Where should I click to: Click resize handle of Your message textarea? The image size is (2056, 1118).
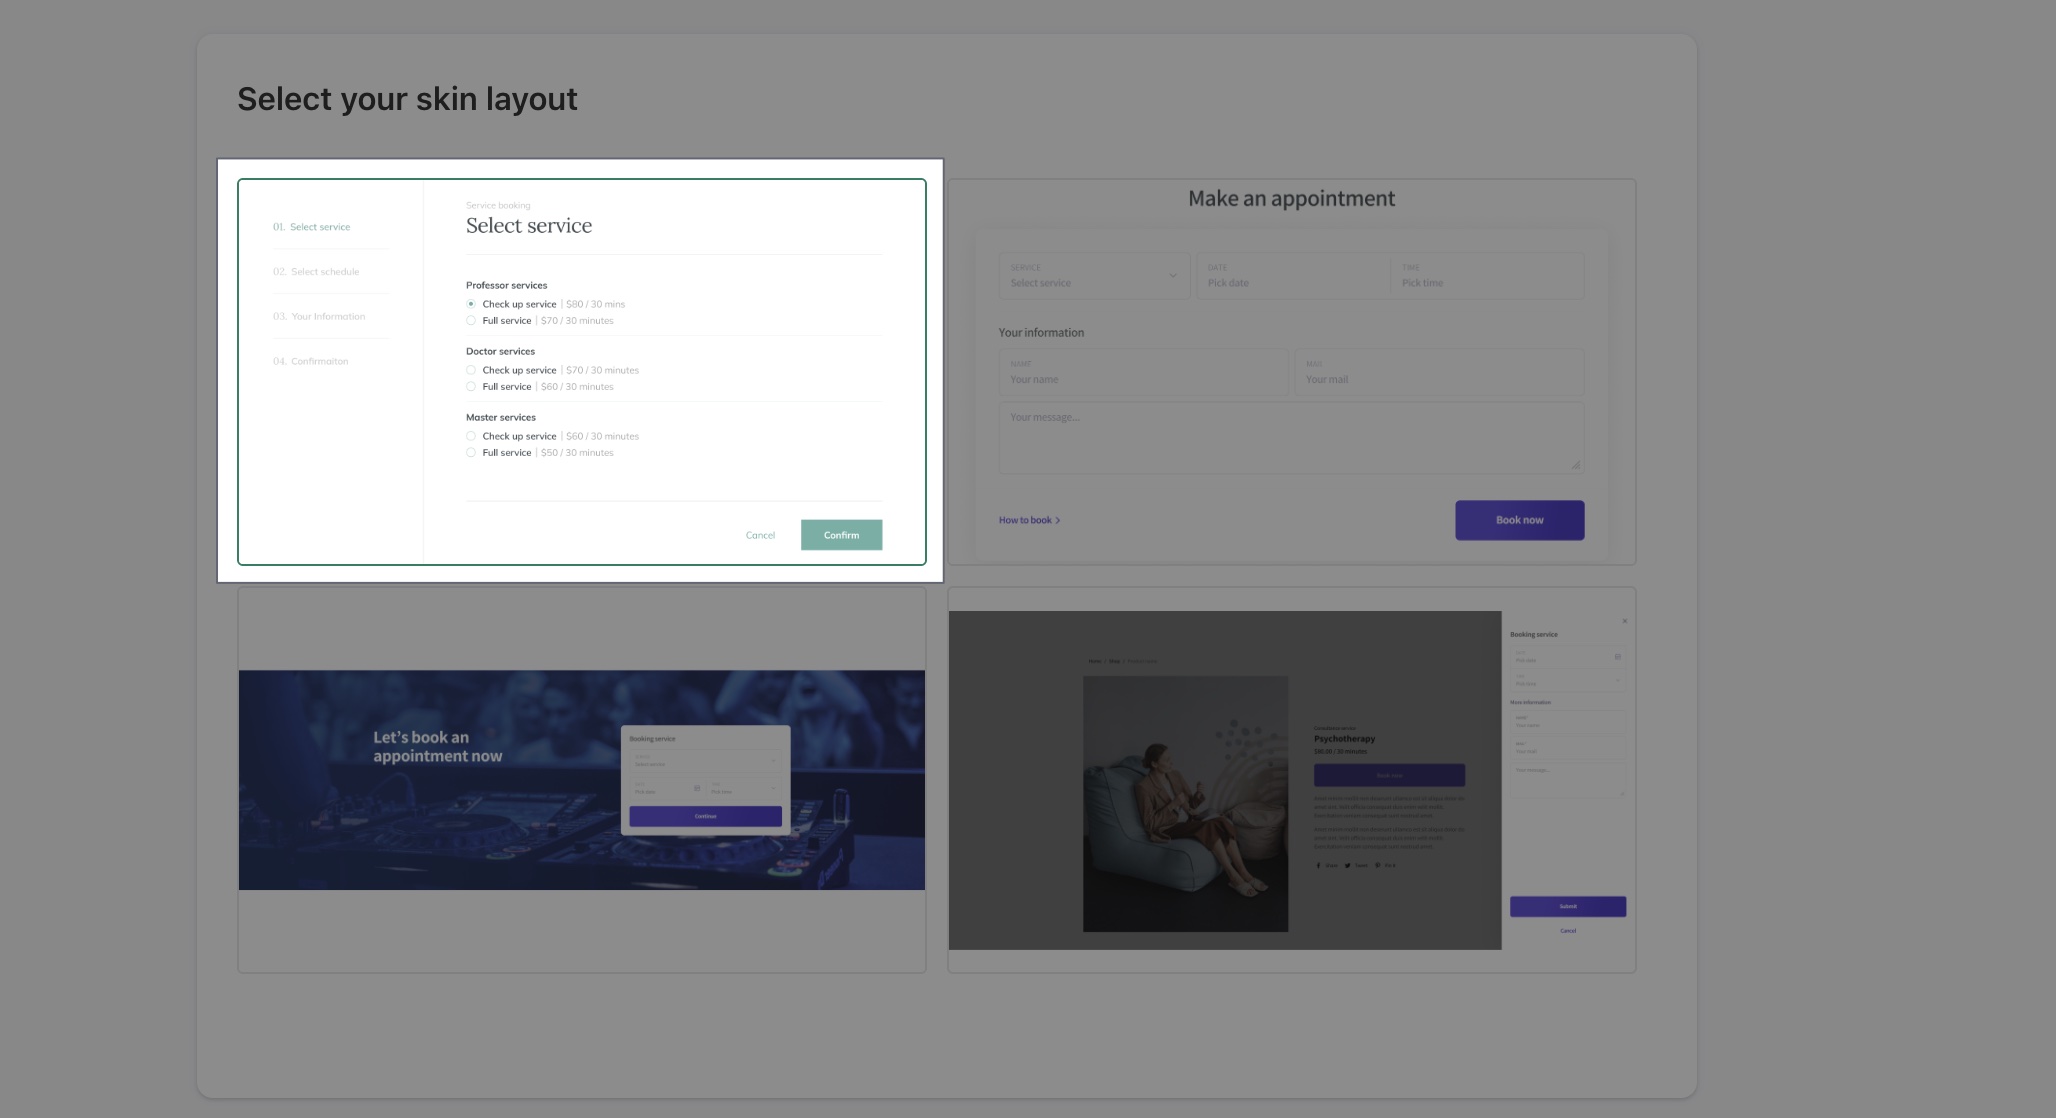(x=1576, y=464)
